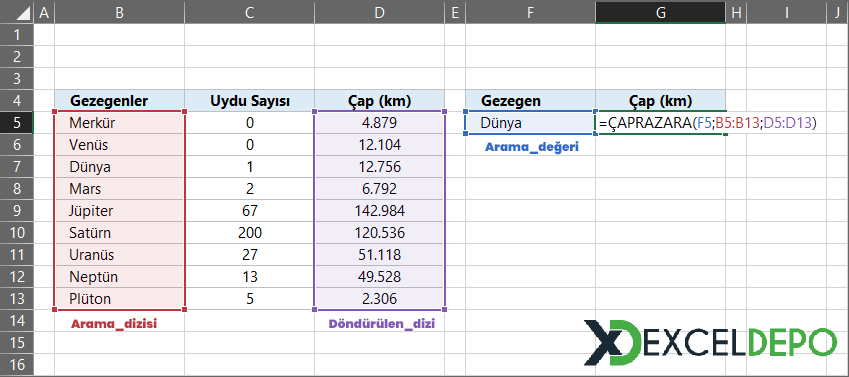Select row 10 header
Screen dimensions: 849x377
tap(17, 233)
